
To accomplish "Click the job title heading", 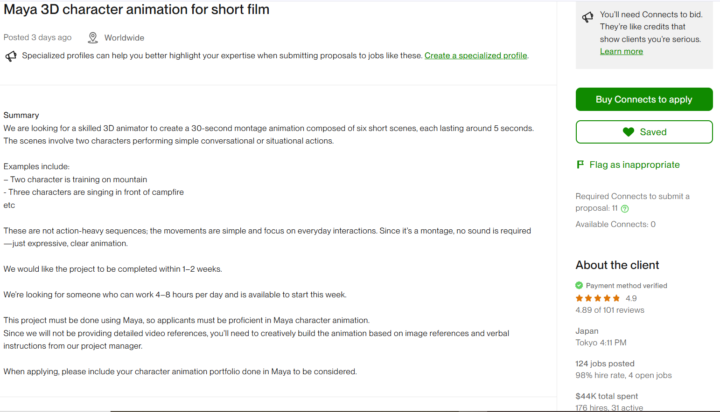I will (x=136, y=10).
